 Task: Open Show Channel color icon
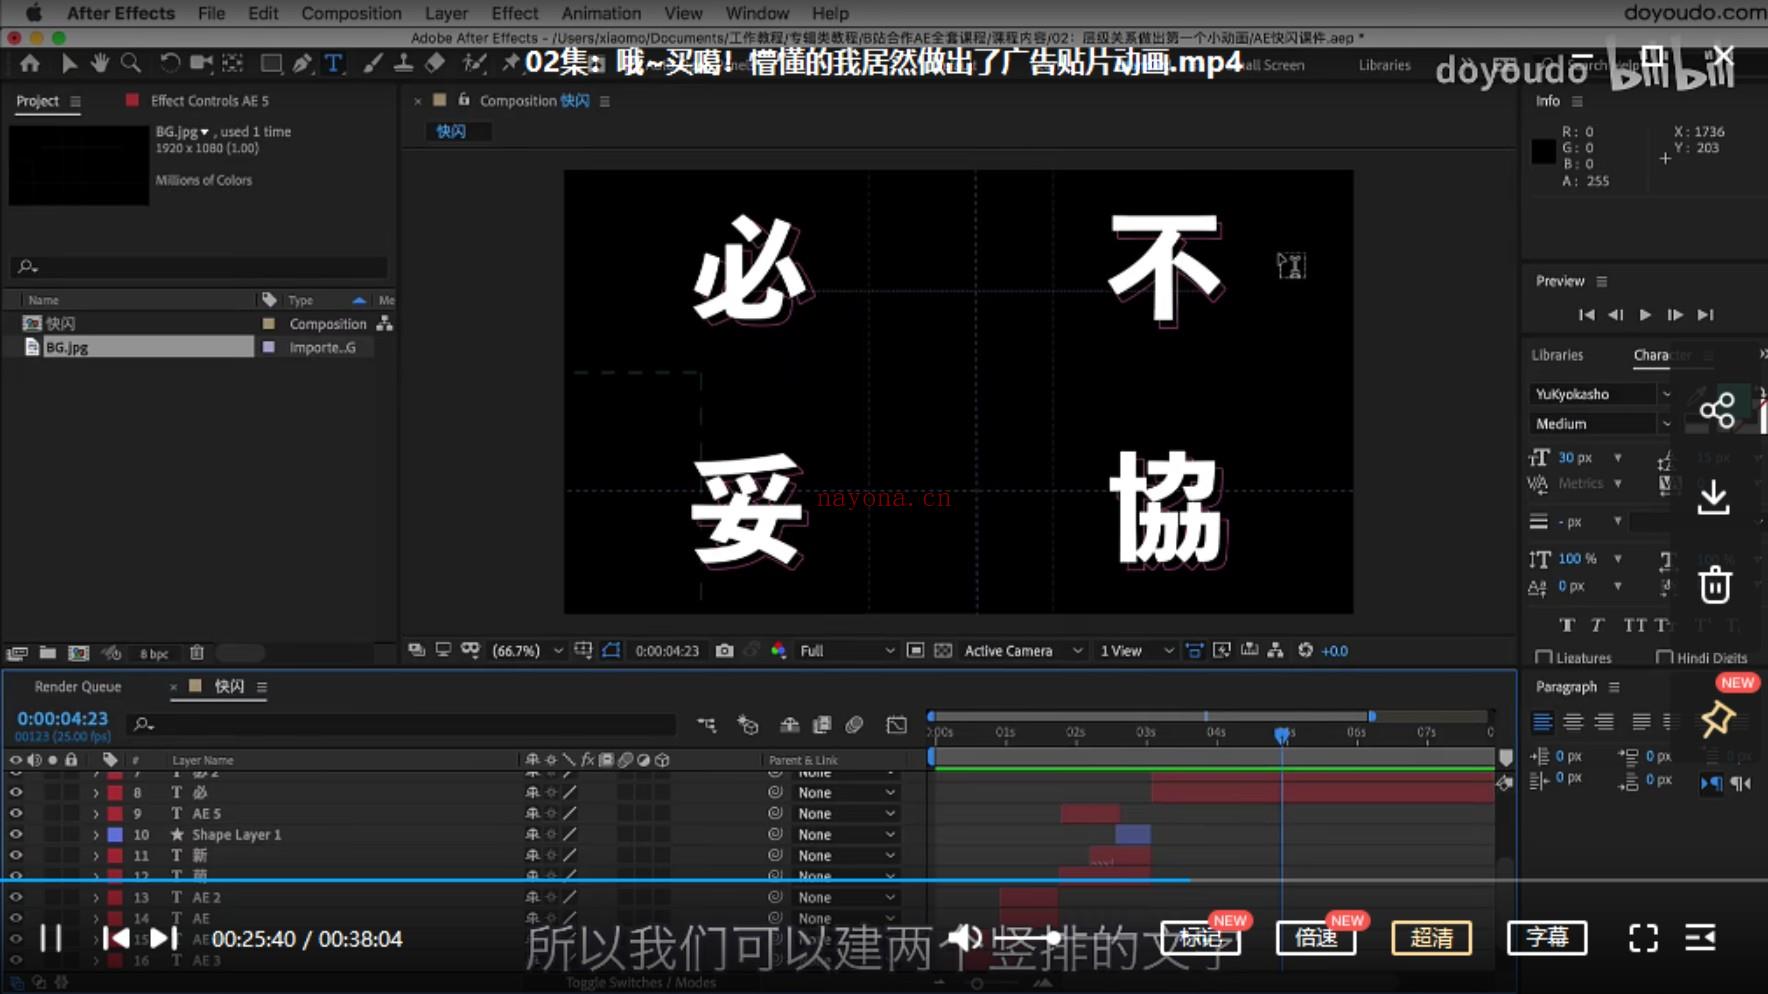[779, 650]
